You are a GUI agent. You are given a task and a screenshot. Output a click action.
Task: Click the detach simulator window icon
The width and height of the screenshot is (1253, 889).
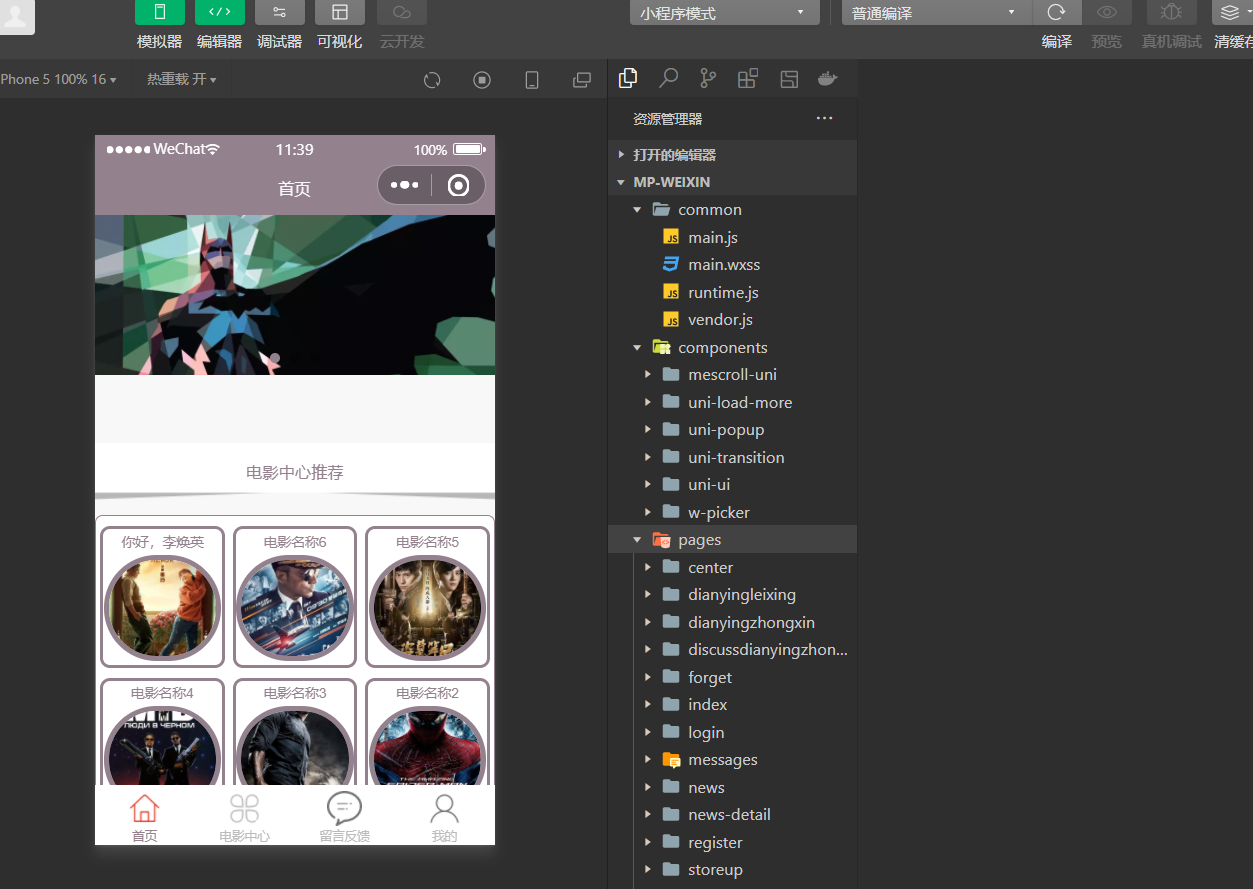[x=582, y=80]
